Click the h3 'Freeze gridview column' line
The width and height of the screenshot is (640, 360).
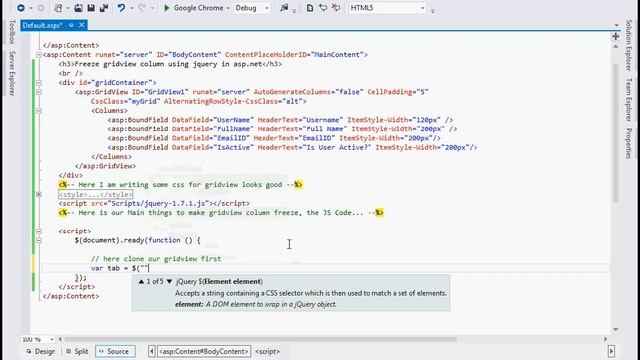(x=170, y=64)
